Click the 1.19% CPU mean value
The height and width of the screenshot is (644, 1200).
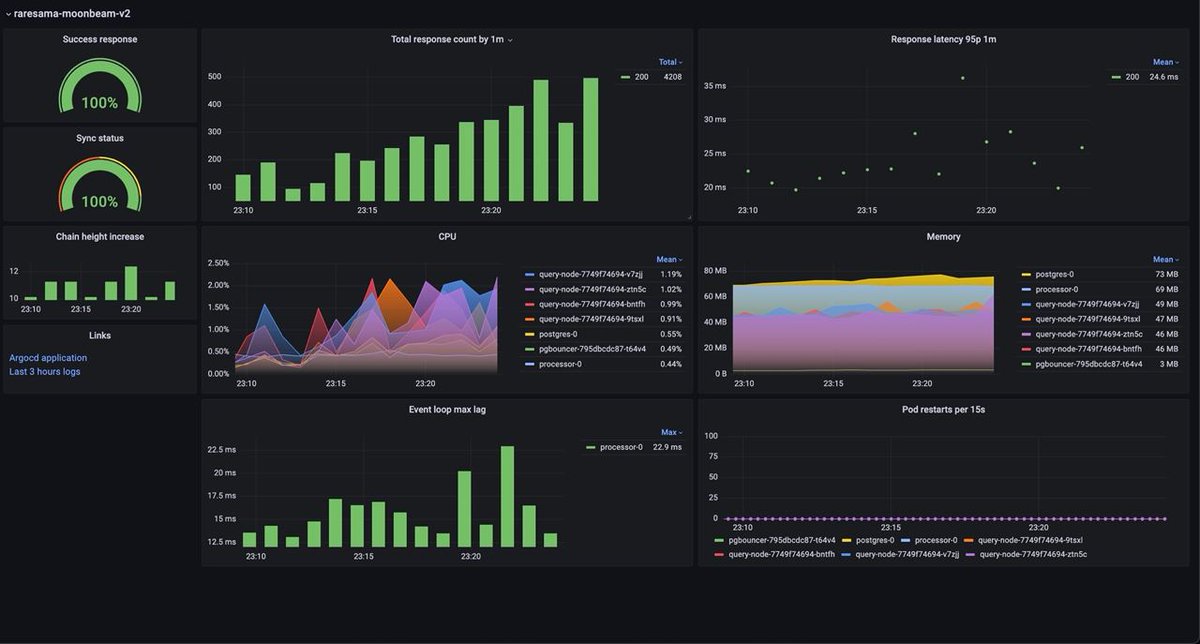671,274
